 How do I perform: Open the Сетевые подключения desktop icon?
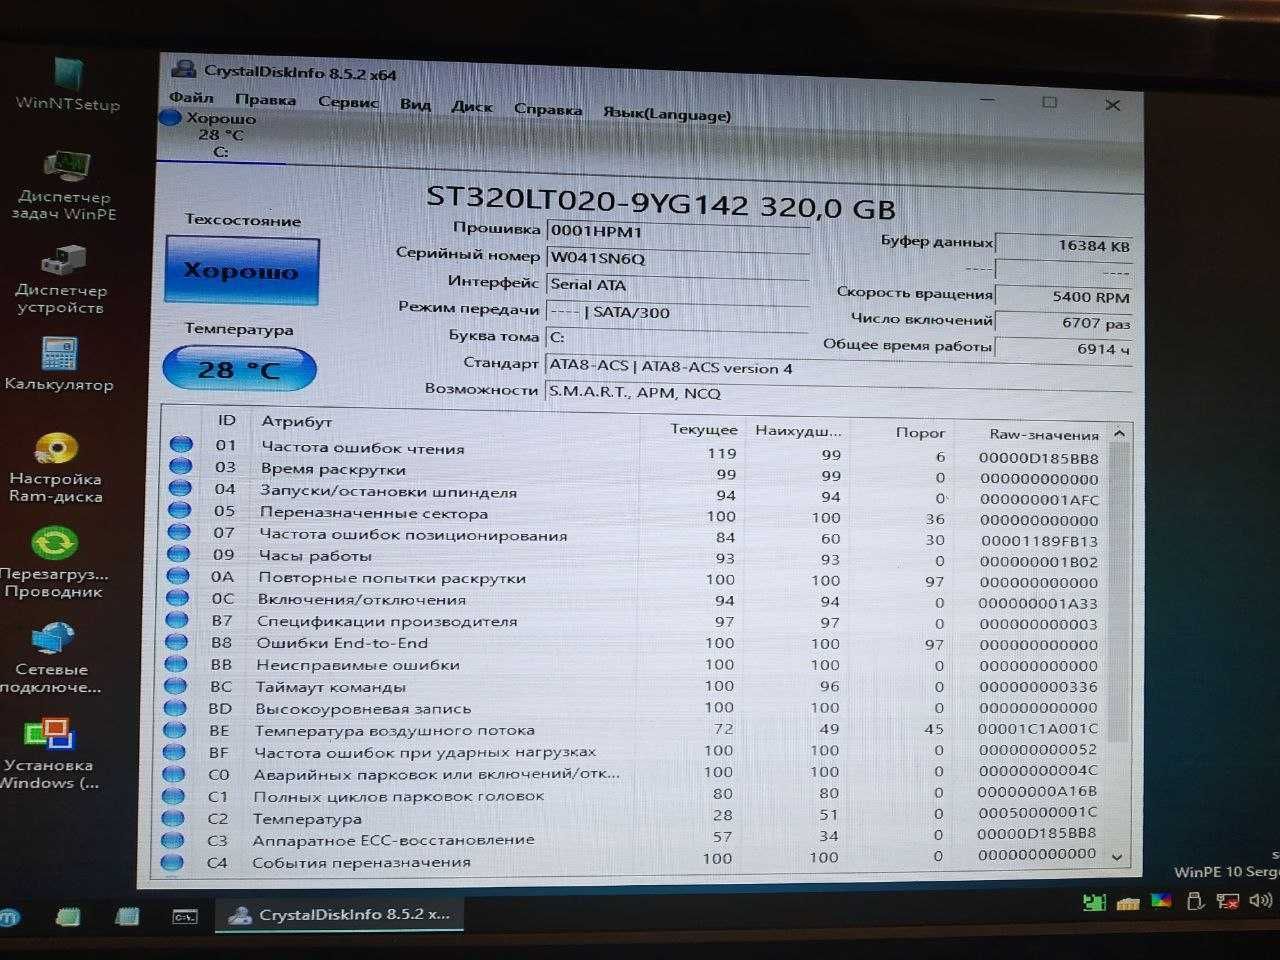[51, 658]
